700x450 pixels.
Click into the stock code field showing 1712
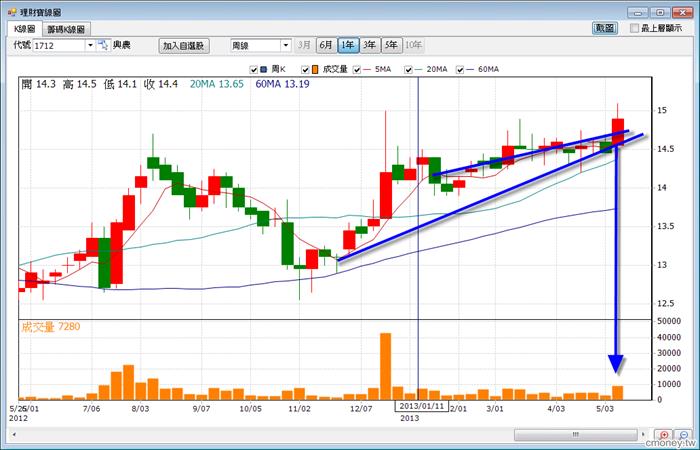[58, 46]
